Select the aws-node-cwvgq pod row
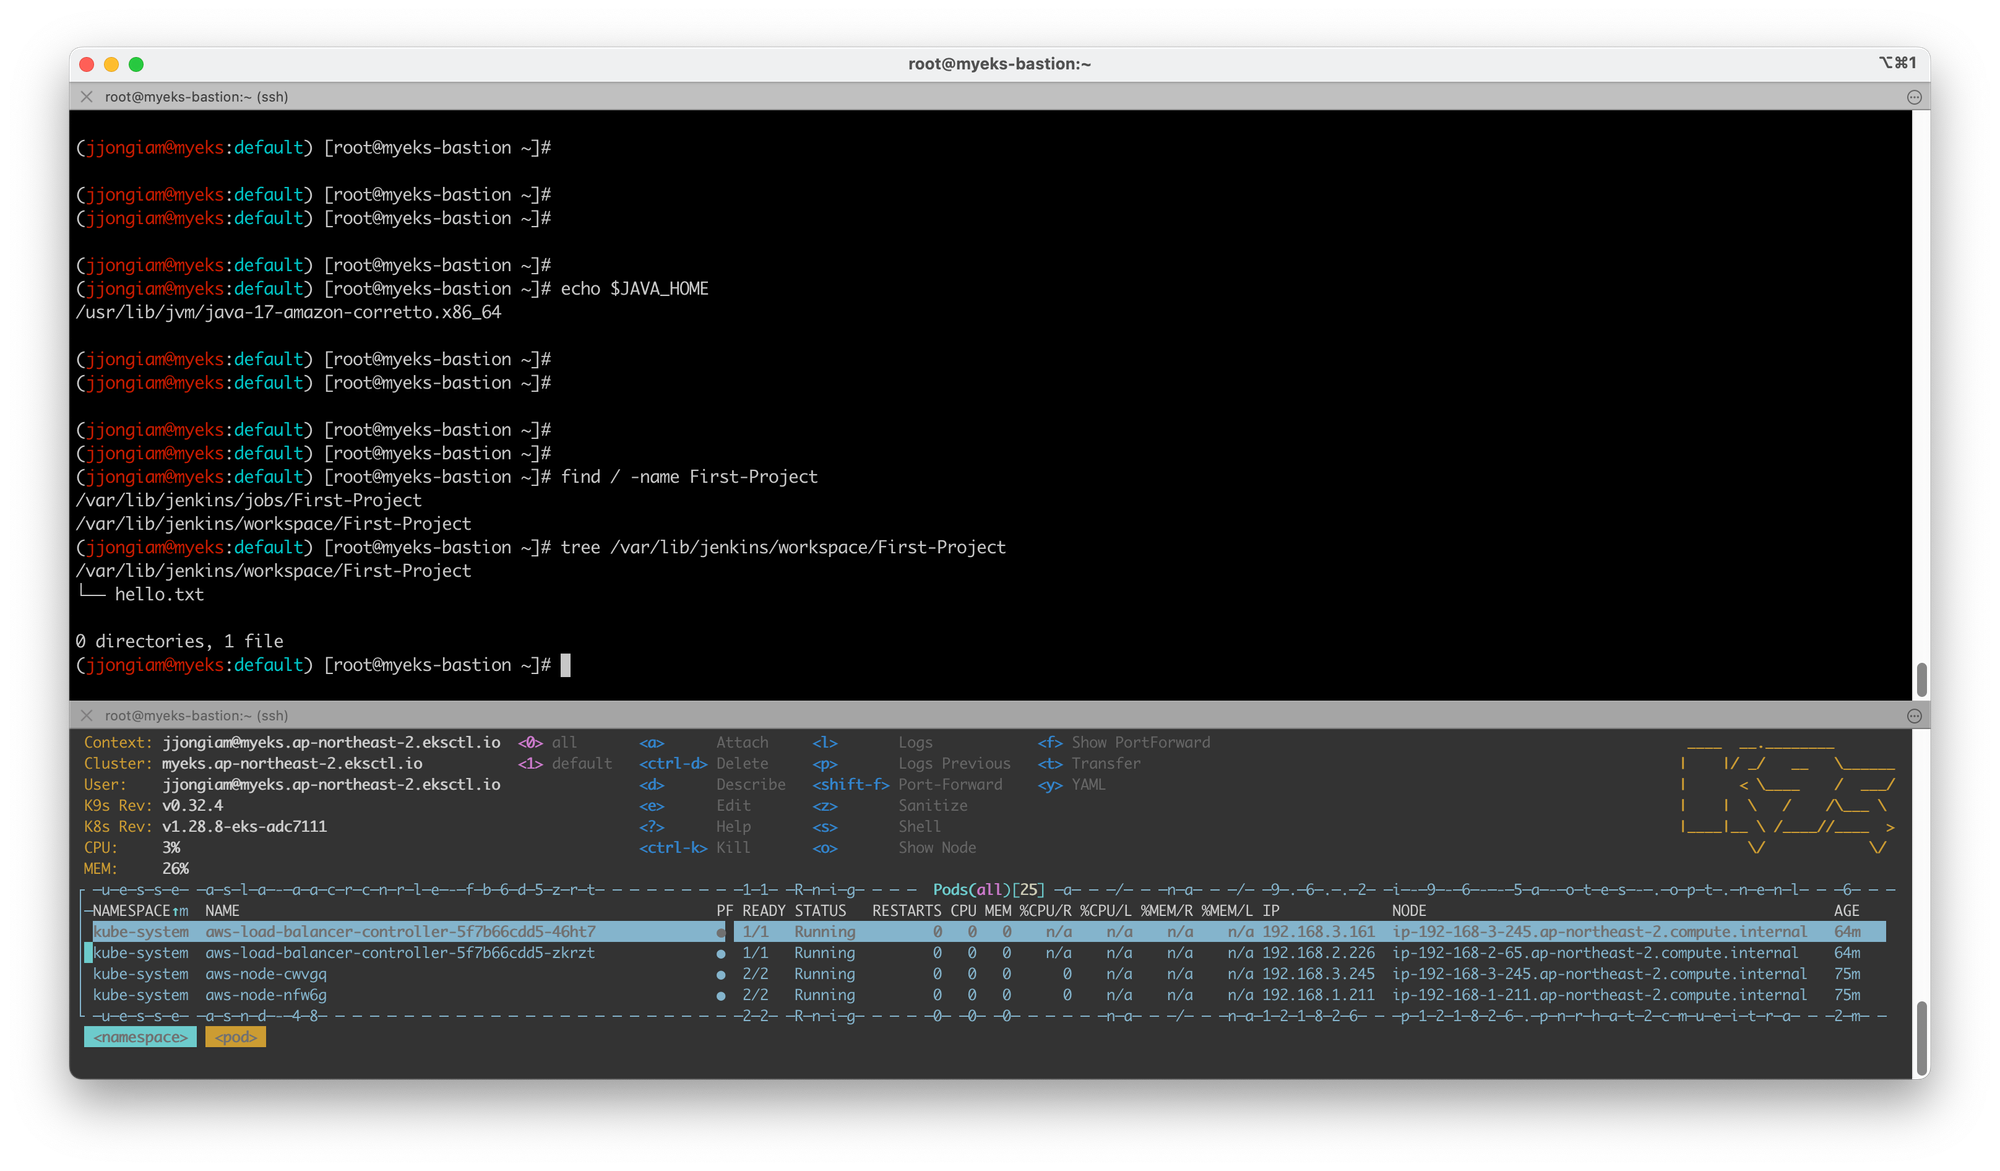Screen dimensions: 2000x1171 (x=266, y=974)
